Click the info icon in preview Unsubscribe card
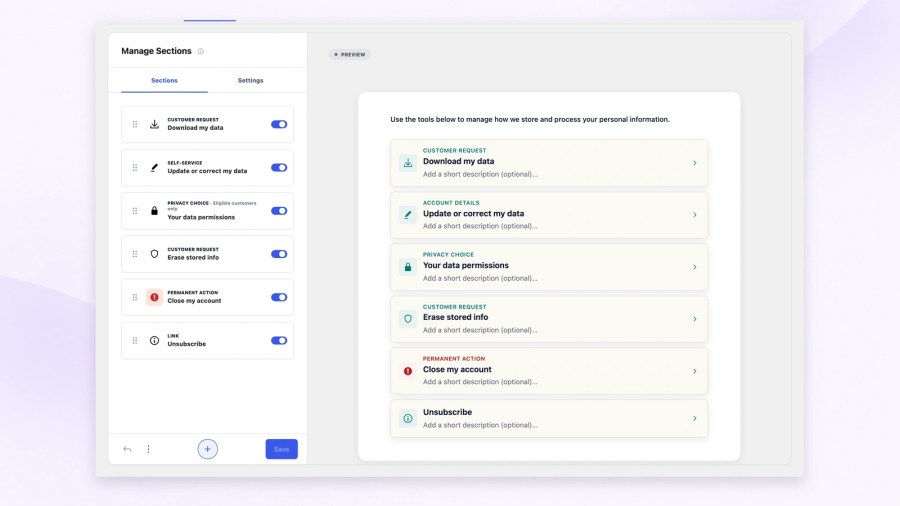 (408, 418)
